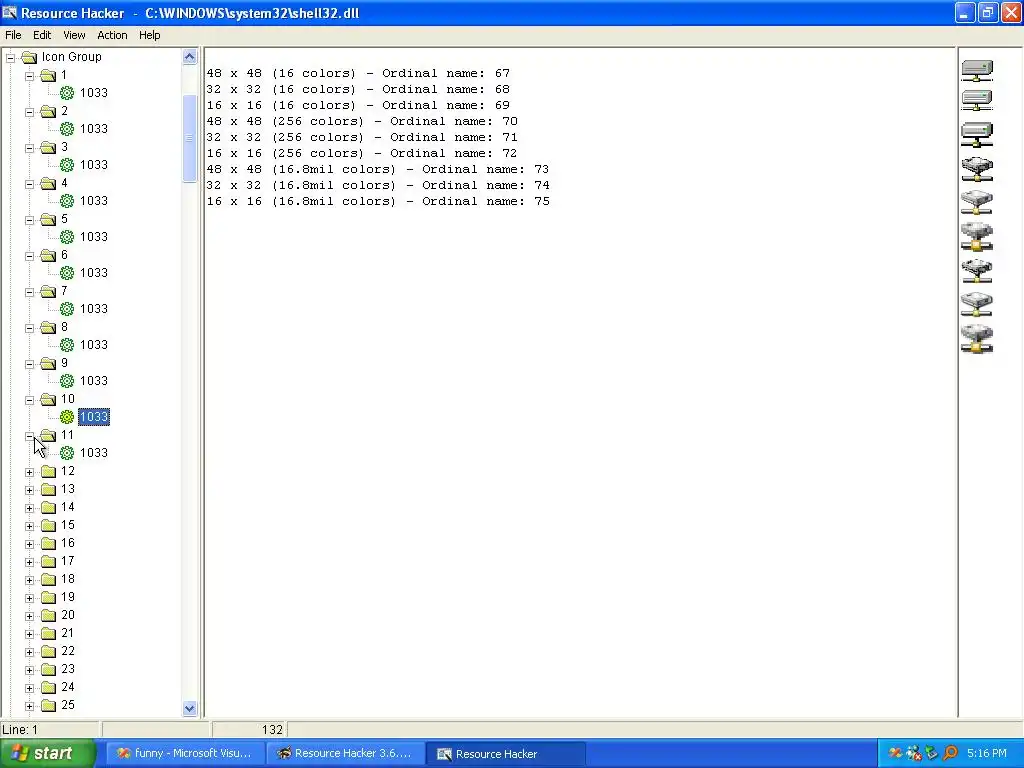Viewport: 1024px width, 768px height.
Task: Select the 1033 gear icon under folder 11
Action: [x=67, y=453]
